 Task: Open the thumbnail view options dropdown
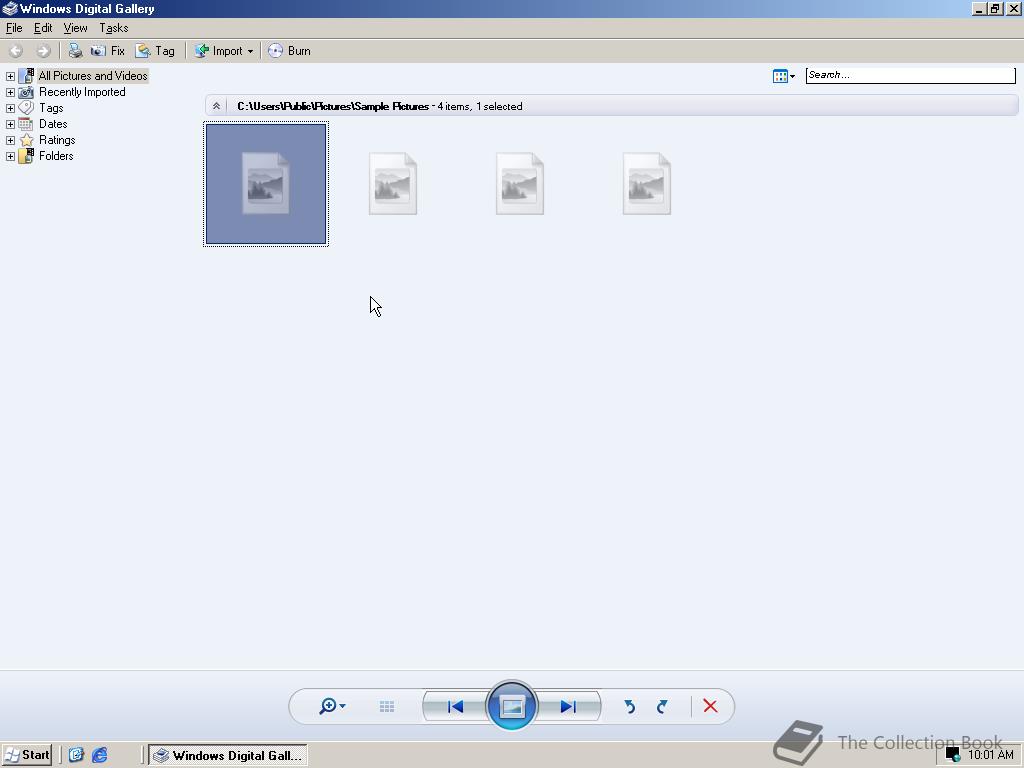click(x=784, y=76)
